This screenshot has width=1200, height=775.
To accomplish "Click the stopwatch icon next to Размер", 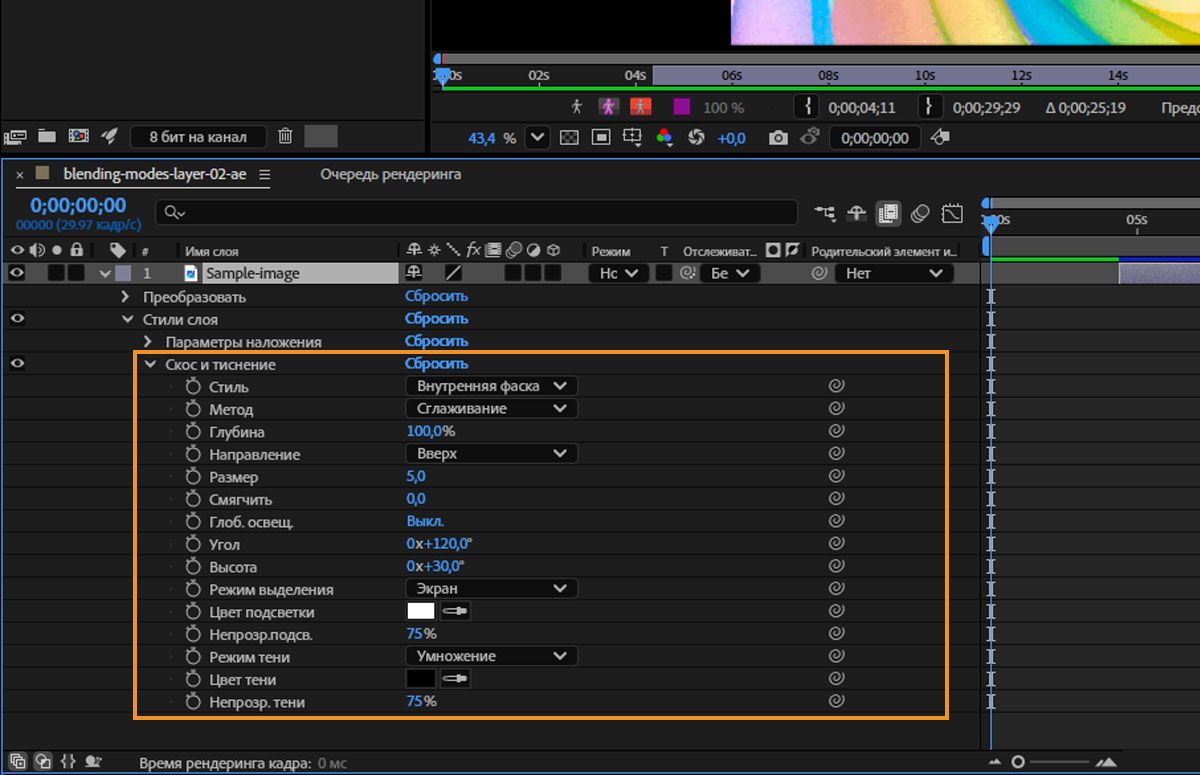I will (x=193, y=477).
